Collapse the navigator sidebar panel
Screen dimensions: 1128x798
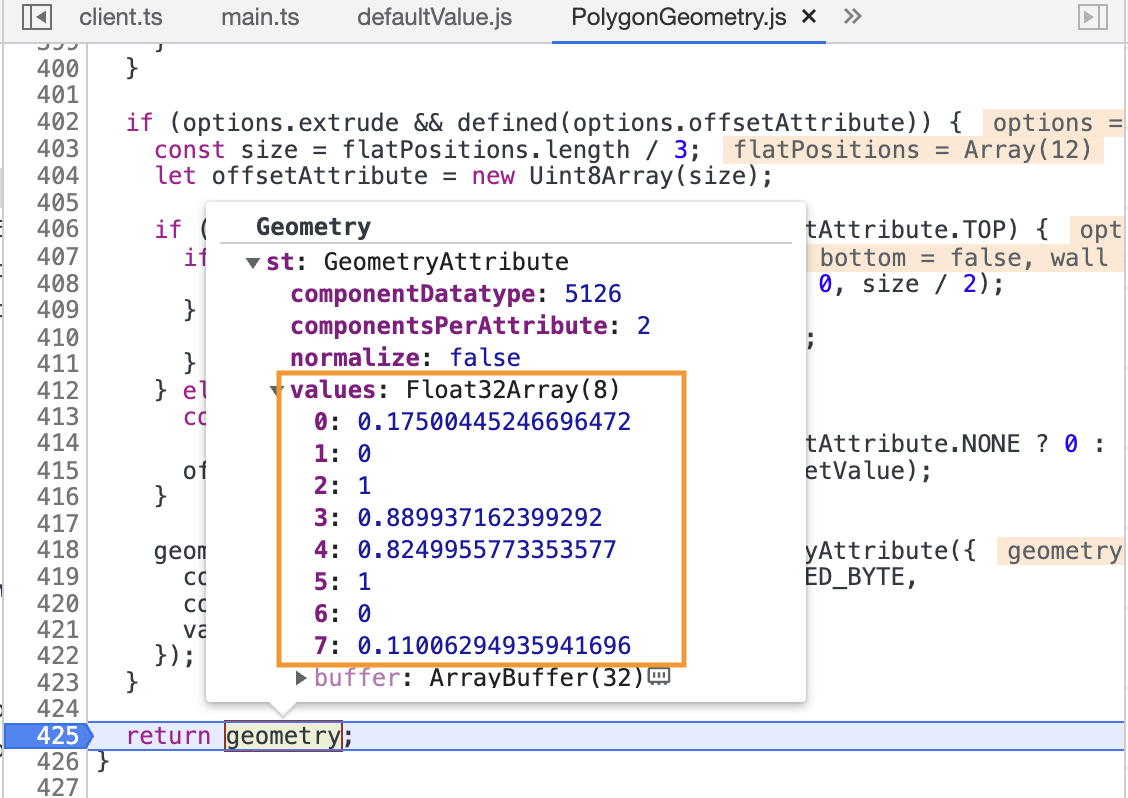(x=36, y=16)
